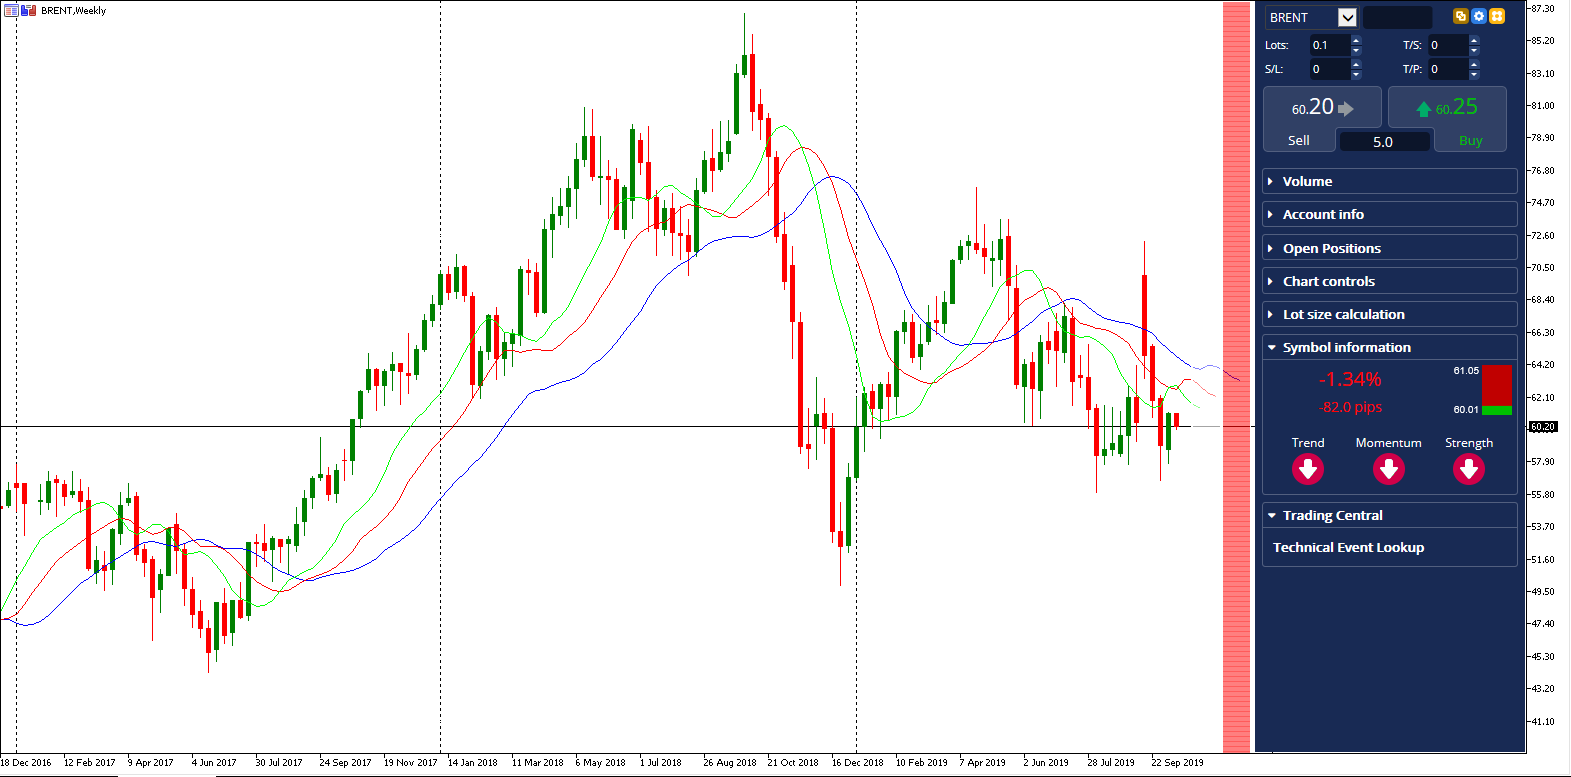Click the chart icon beside BRENT,Weekly title
The image size is (1571, 777).
coord(28,10)
